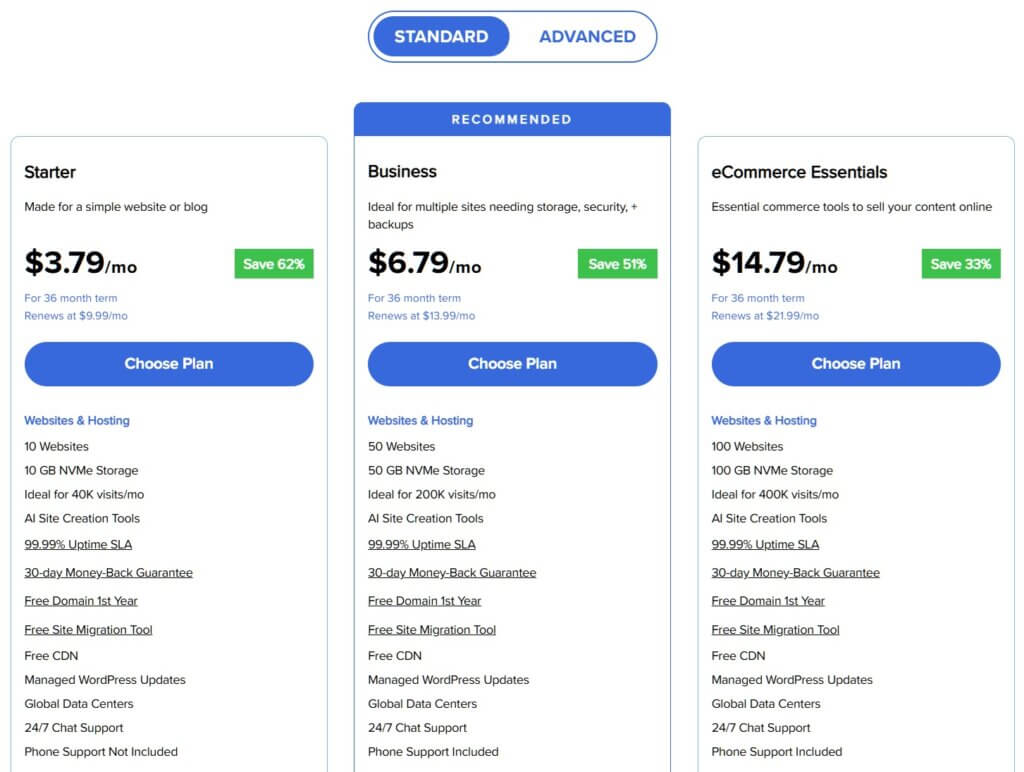Open Starter's 30-day Money-Back Guarantee link
The height and width of the screenshot is (772, 1024).
point(108,573)
